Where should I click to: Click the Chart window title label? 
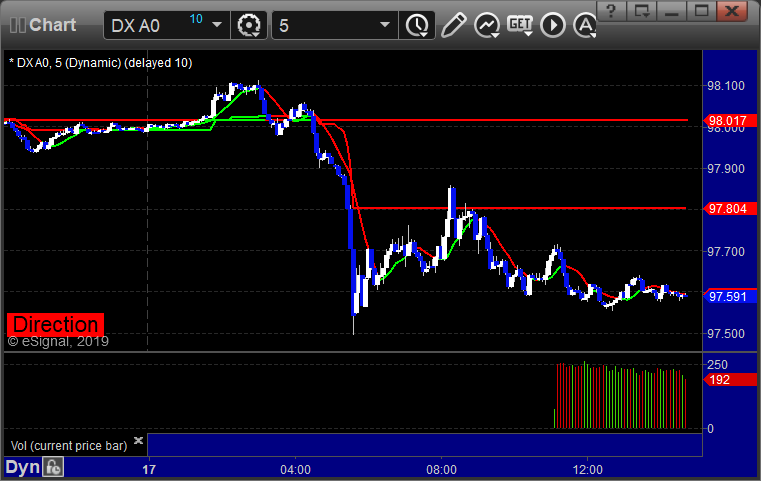(x=52, y=25)
